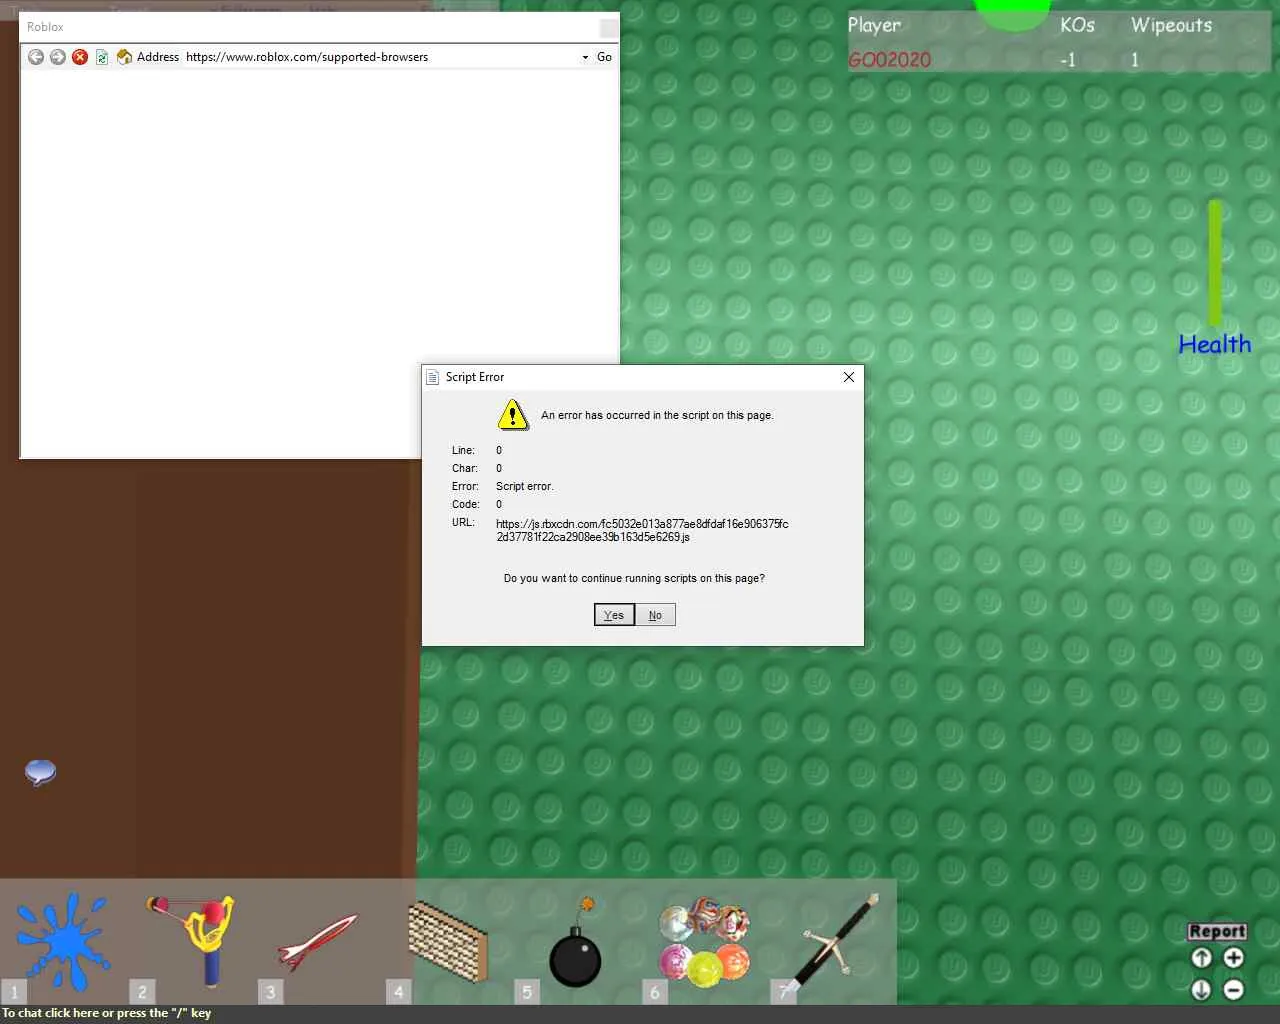Stop loading the Roblox browser page
This screenshot has width=1280, height=1024.
coord(80,57)
